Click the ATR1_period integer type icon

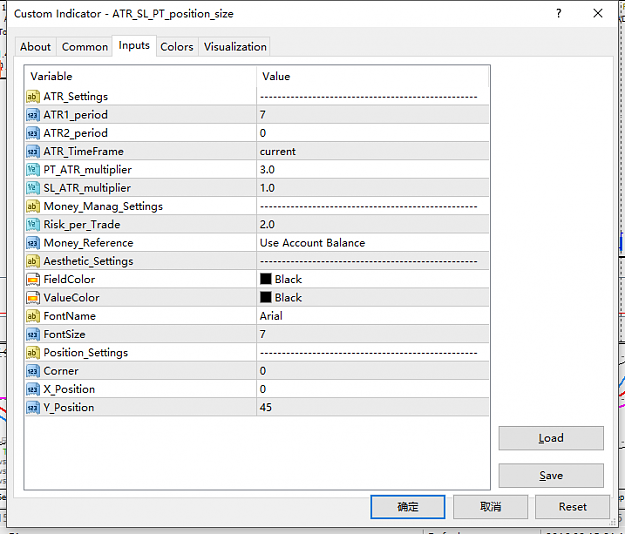coord(33,115)
